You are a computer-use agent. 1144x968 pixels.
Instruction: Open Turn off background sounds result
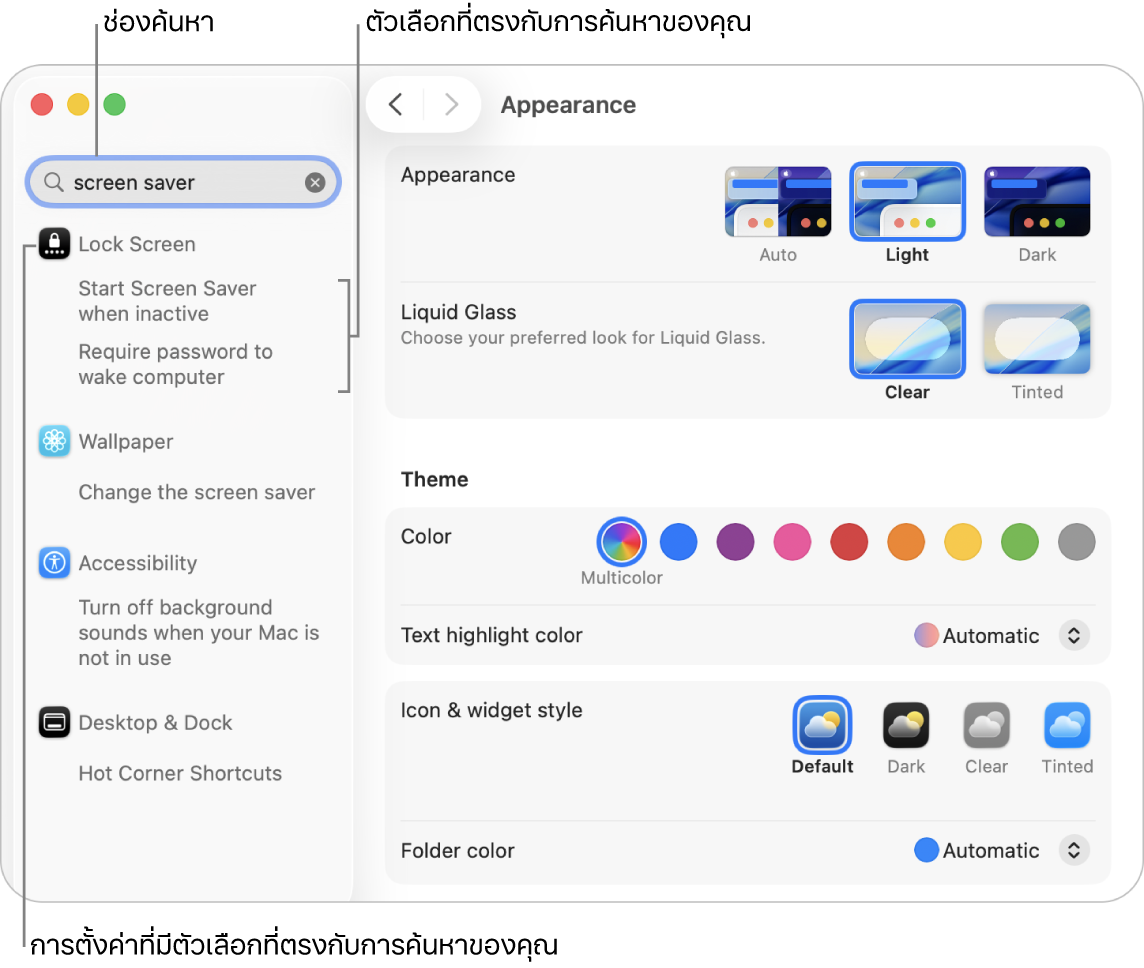[x=198, y=632]
